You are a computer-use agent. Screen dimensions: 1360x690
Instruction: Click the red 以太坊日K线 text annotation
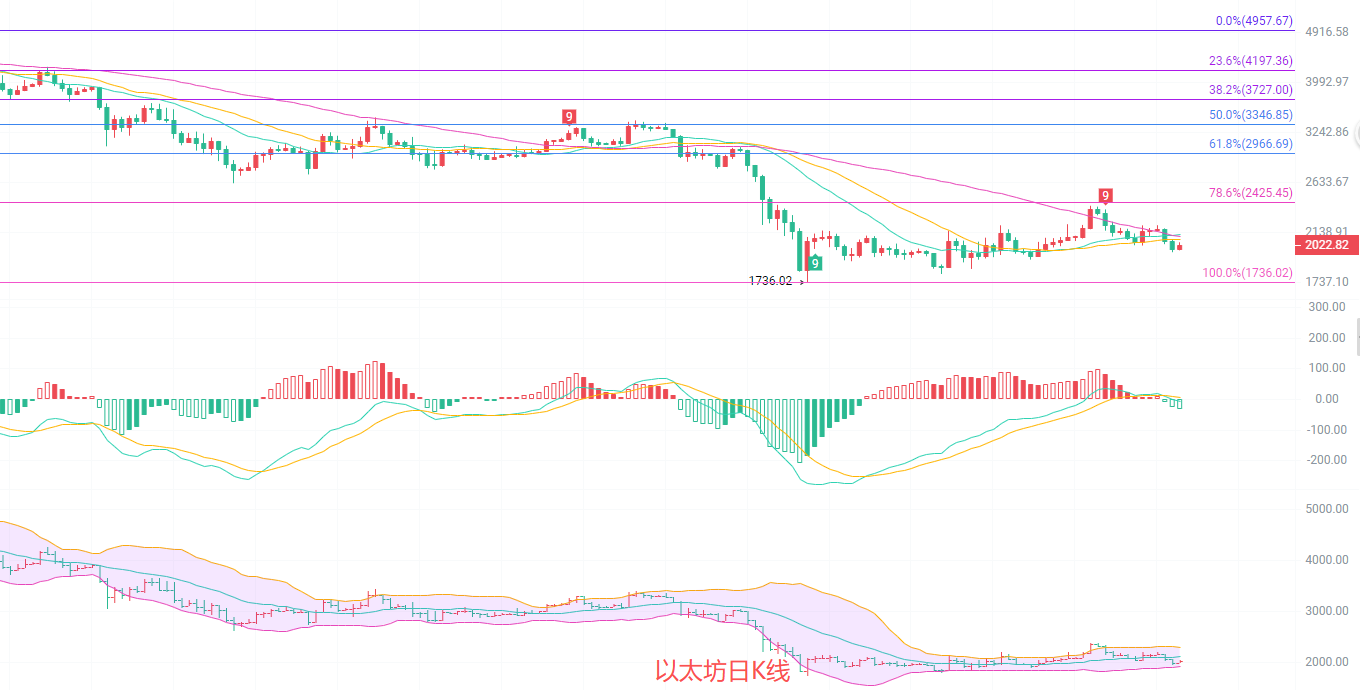[722, 671]
